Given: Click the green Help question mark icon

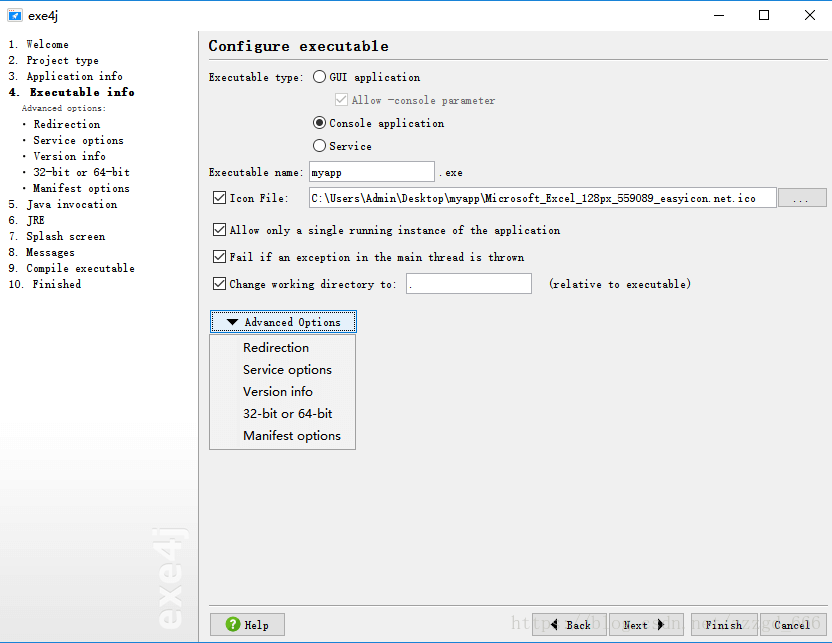Looking at the screenshot, I should click(233, 624).
